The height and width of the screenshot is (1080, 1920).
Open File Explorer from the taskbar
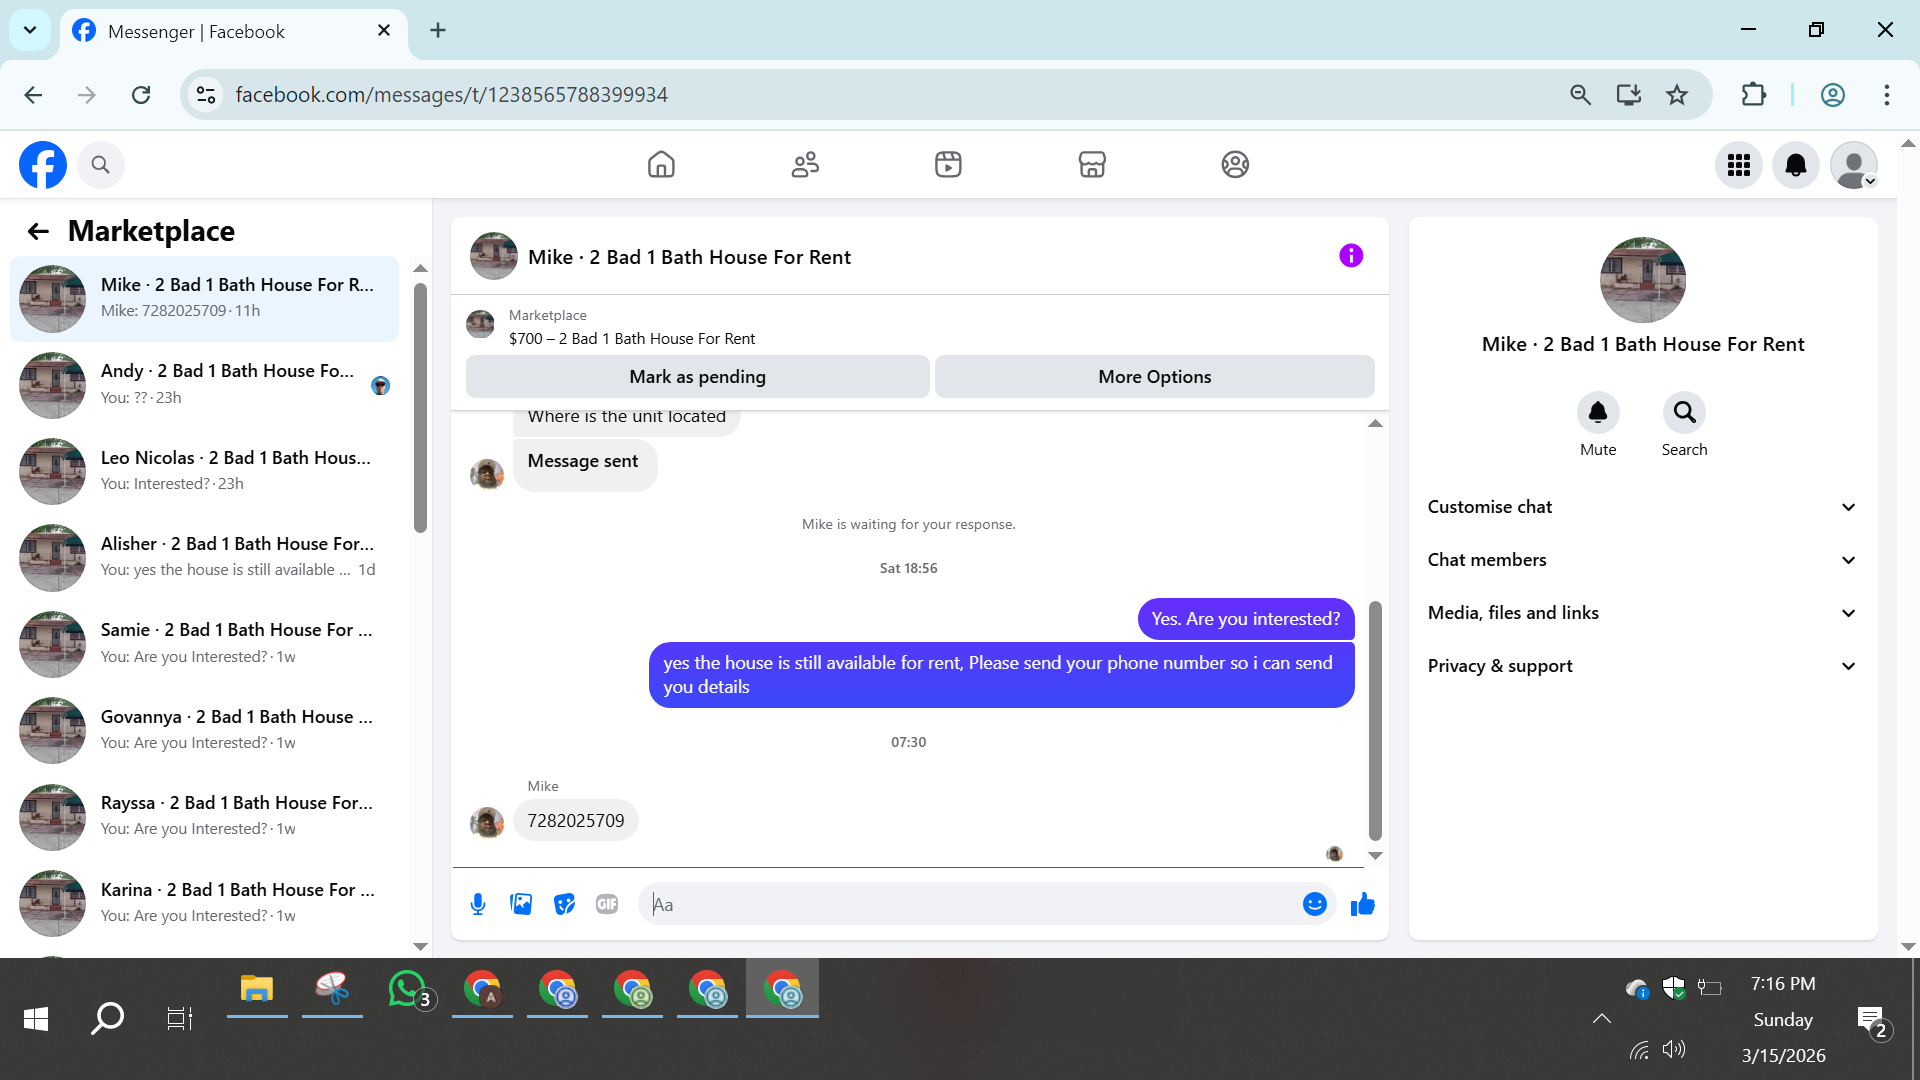point(257,990)
